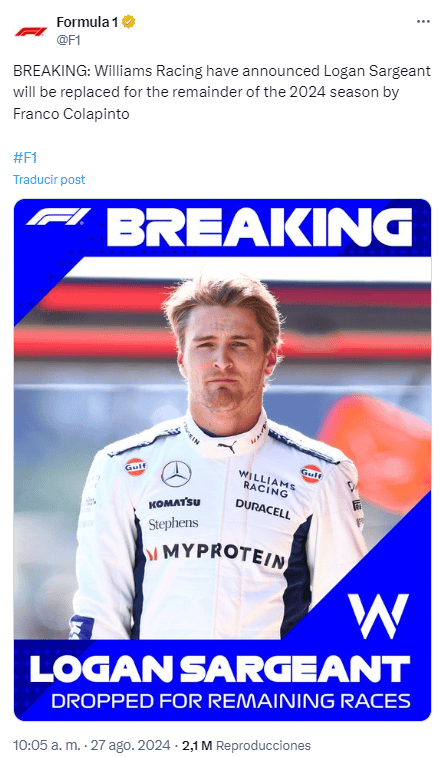Click the DROPPED FOR REMAINING RACES subtitle

231,701
